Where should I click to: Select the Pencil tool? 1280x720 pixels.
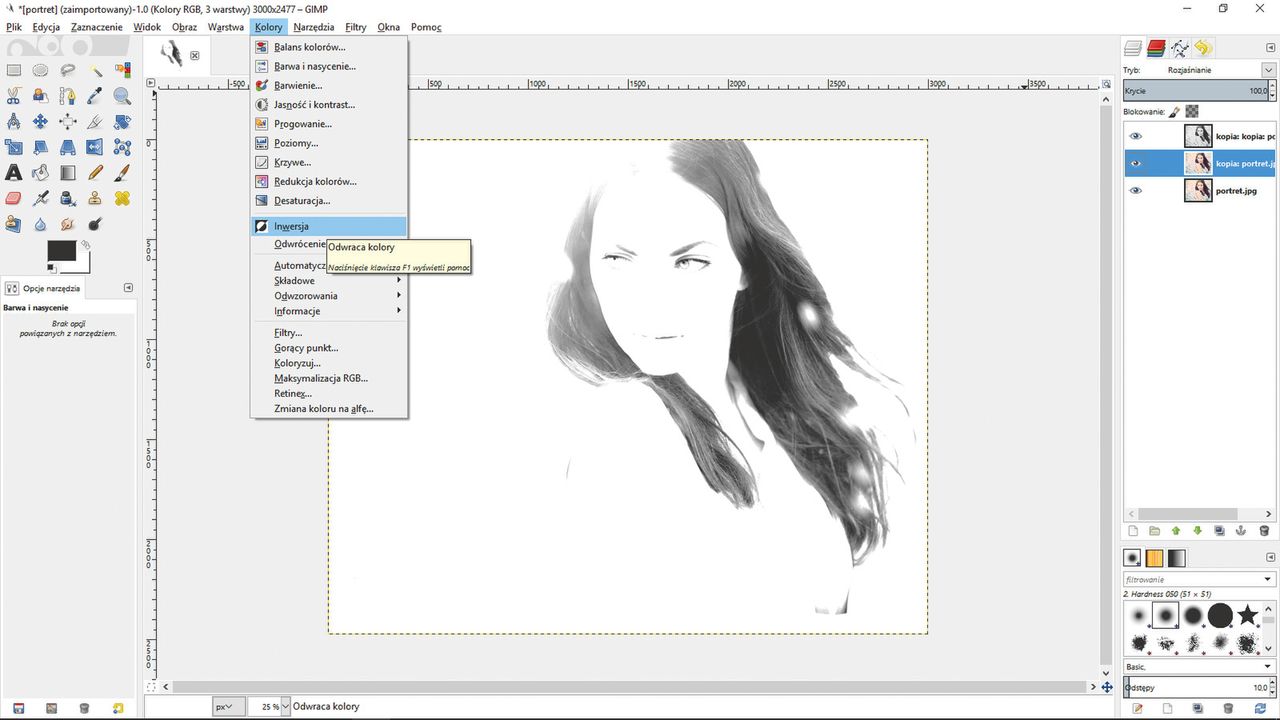pos(95,174)
